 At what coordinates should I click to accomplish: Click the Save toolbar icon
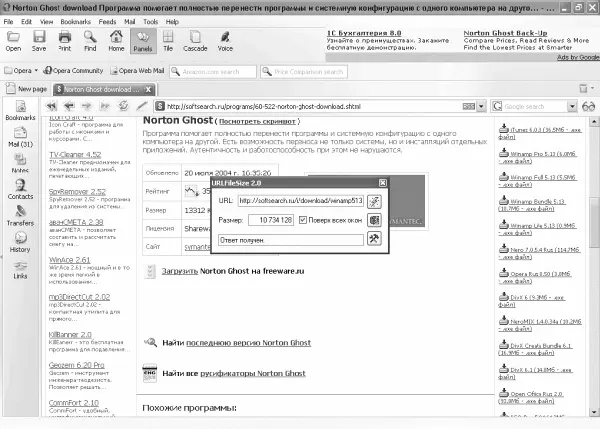point(39,41)
